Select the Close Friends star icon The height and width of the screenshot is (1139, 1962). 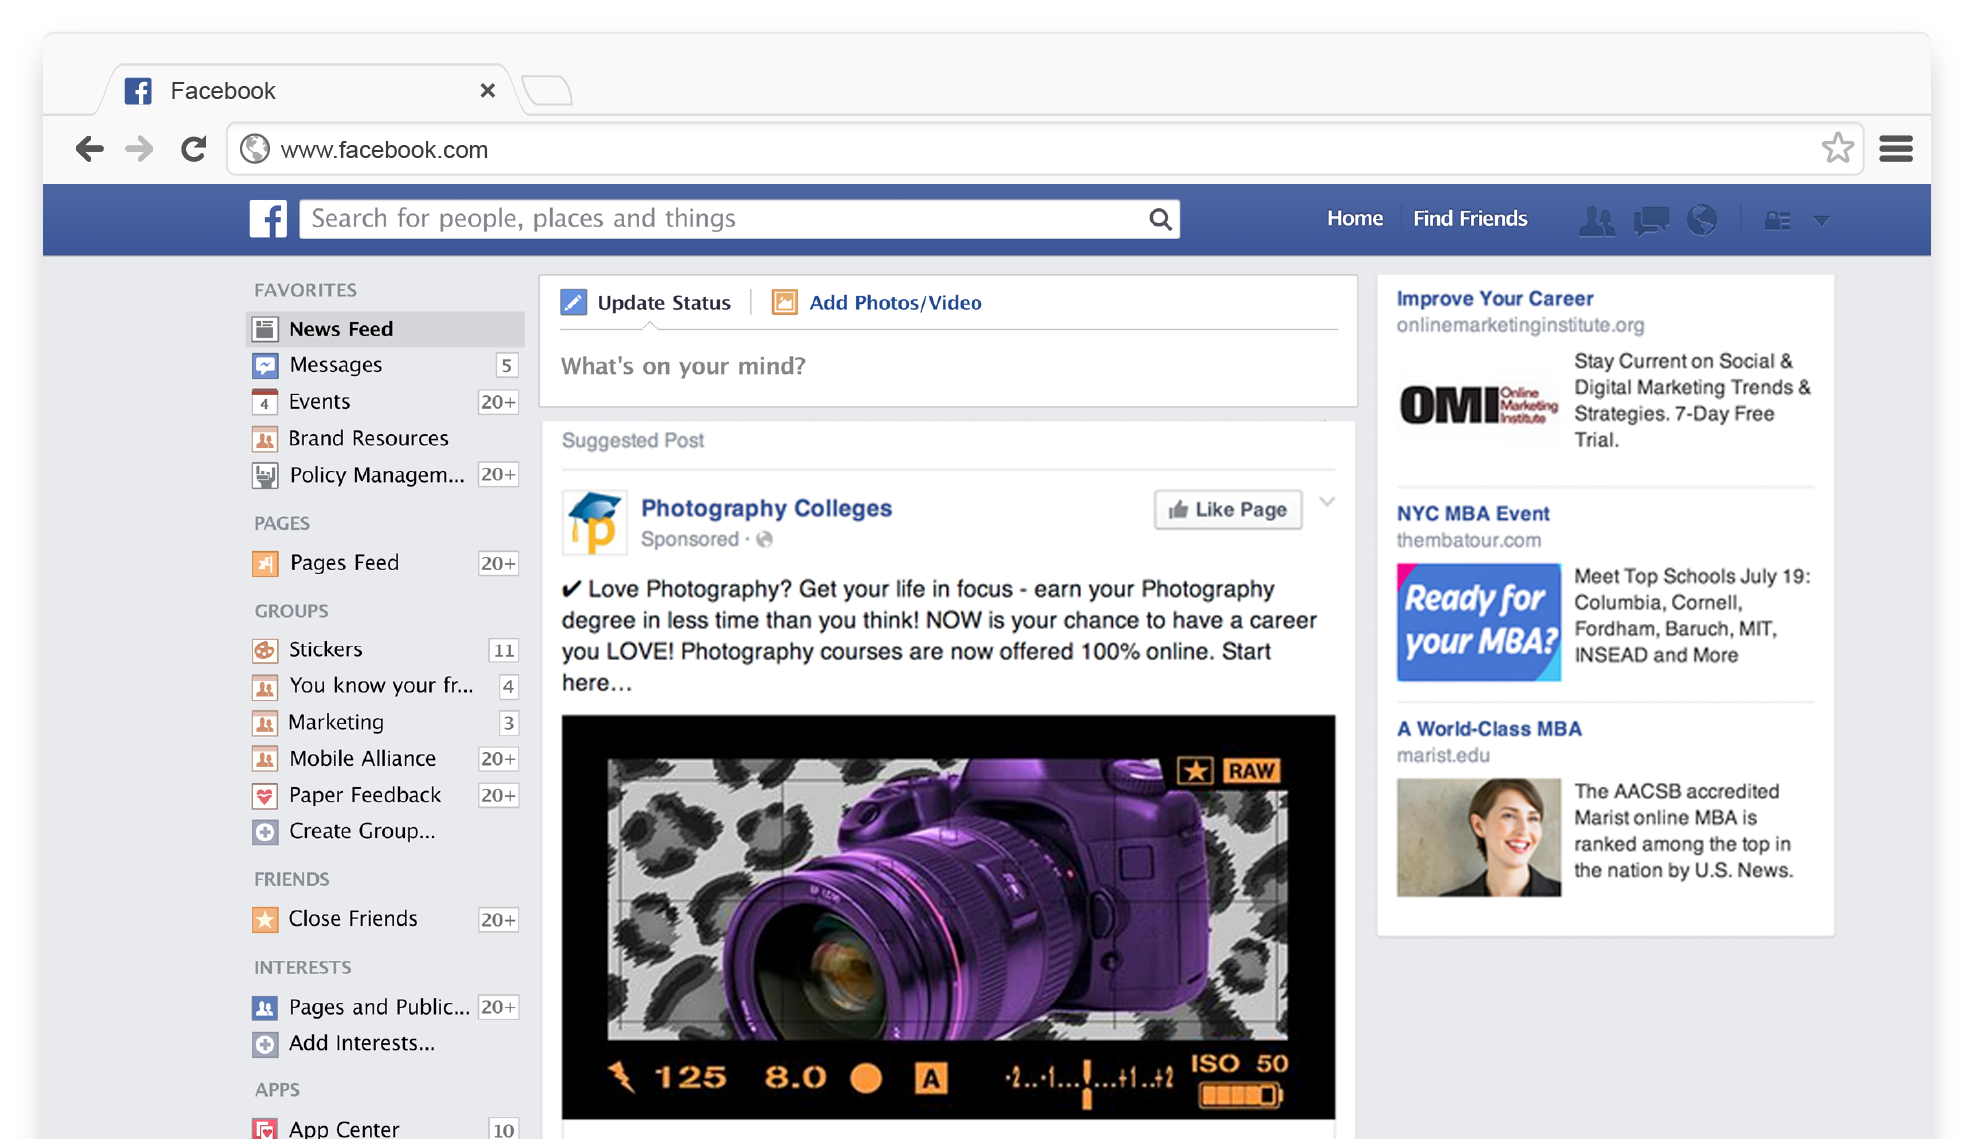(x=265, y=919)
